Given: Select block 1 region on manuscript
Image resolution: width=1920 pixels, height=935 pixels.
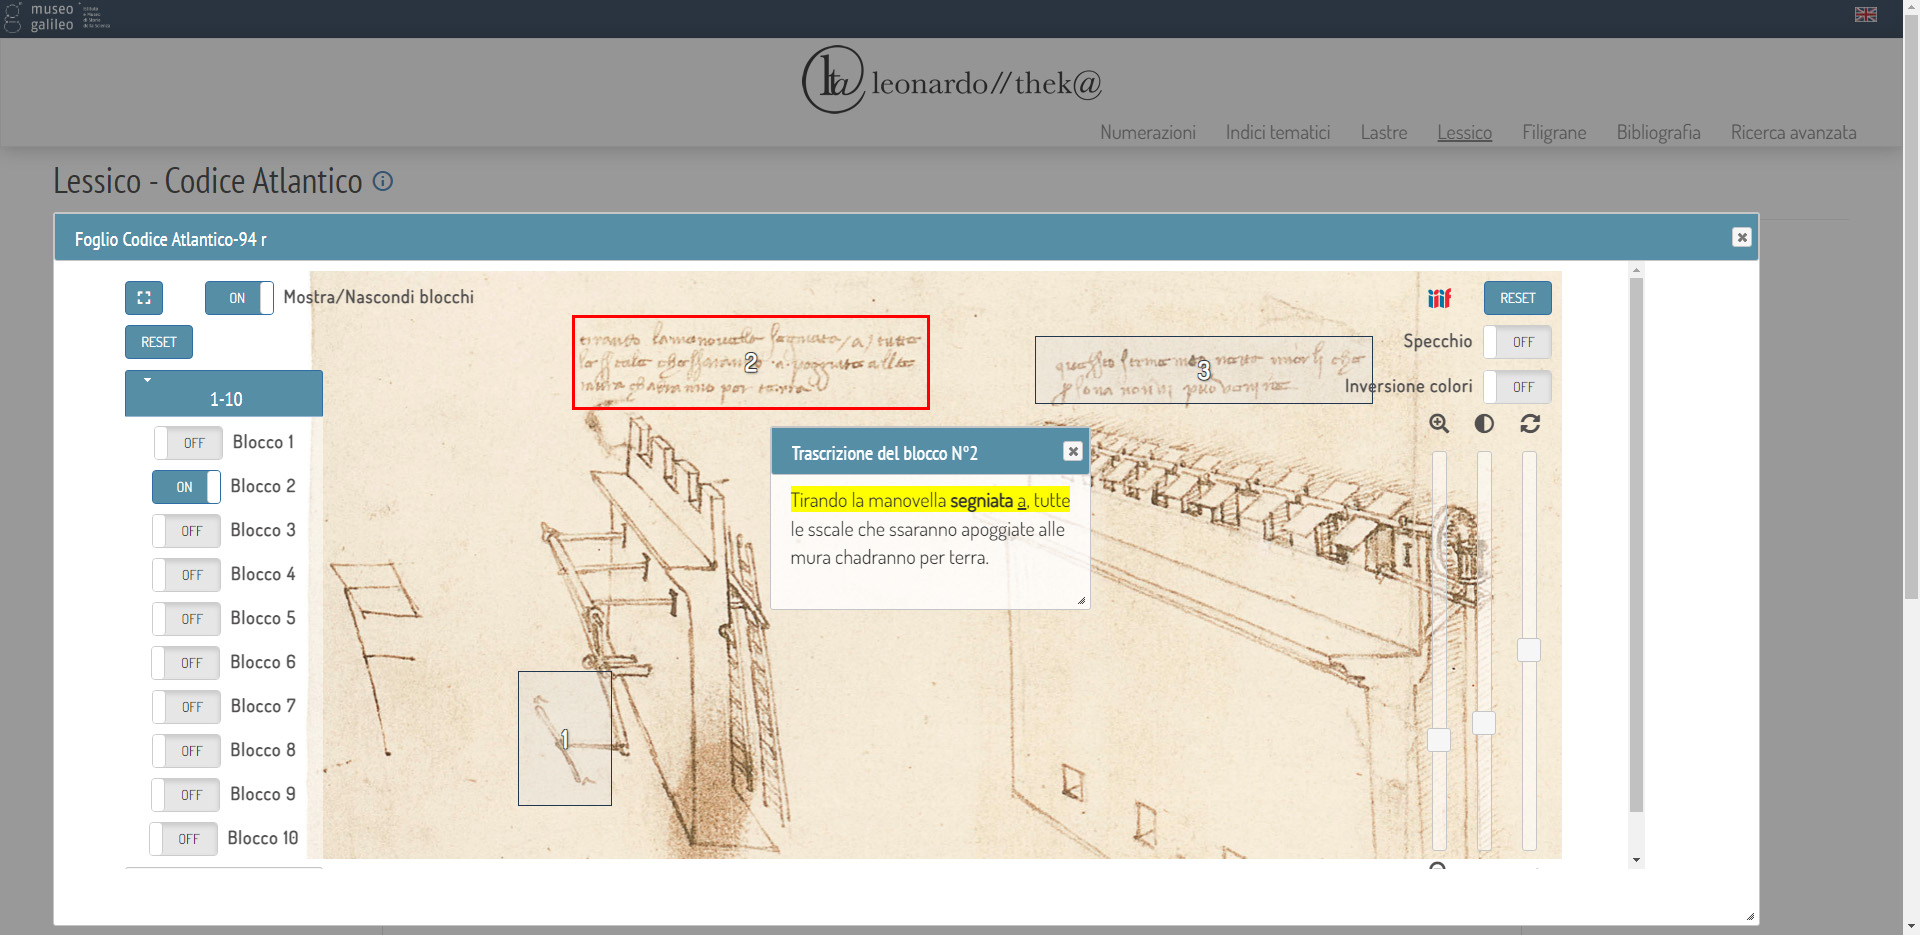Looking at the screenshot, I should point(565,738).
